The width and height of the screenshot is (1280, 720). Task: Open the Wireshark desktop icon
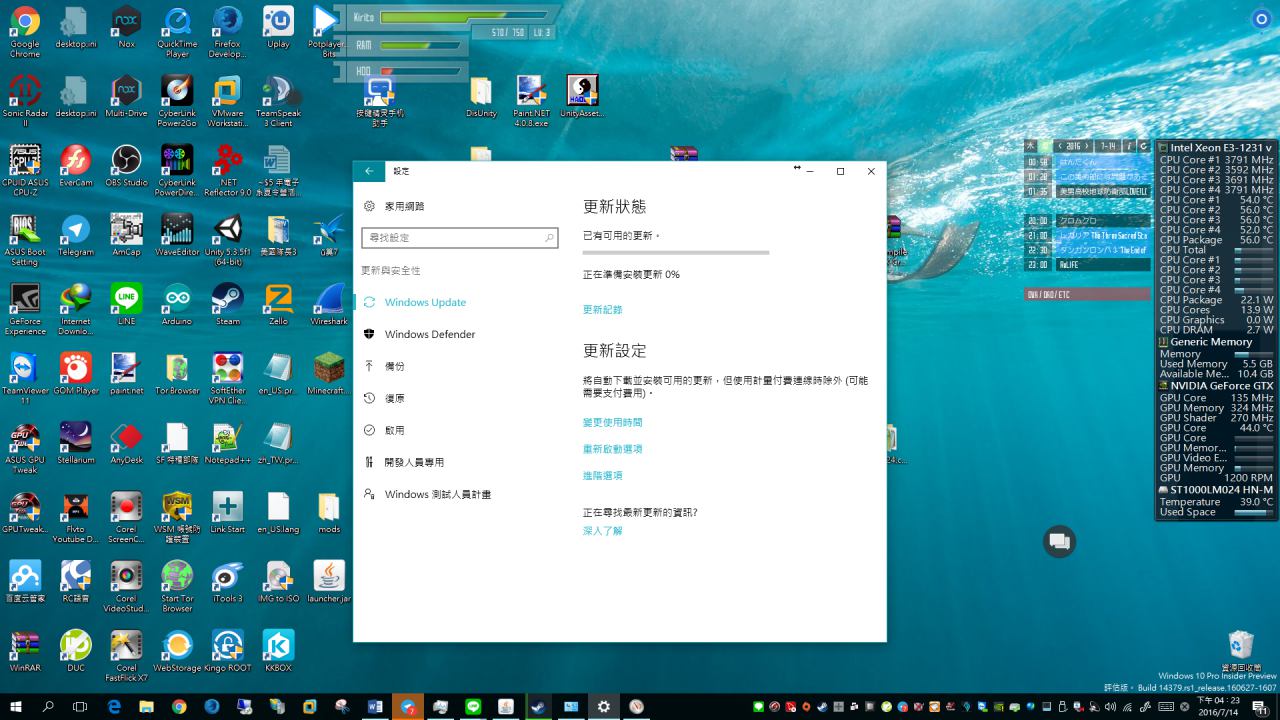coord(329,298)
